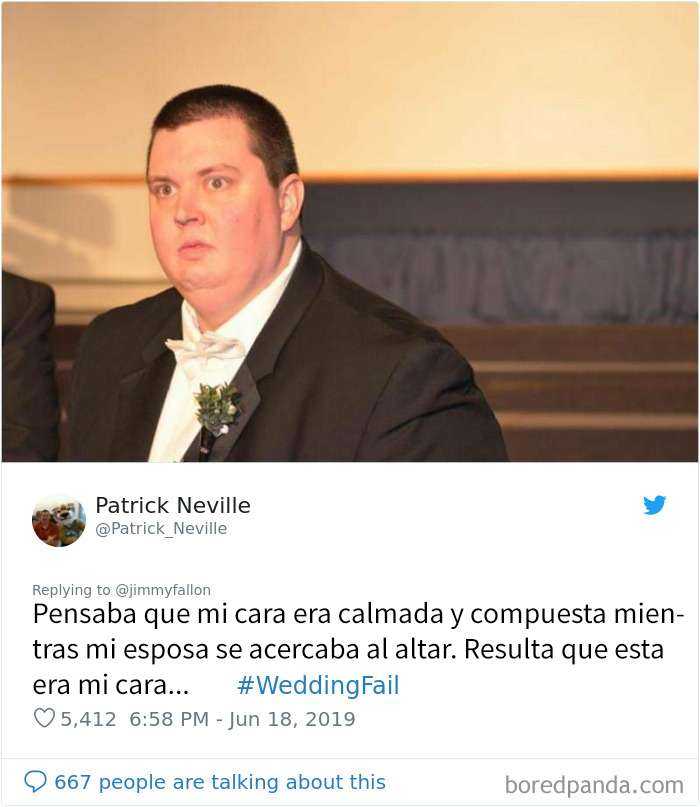Open the Patrick Neville display name
700x807 pixels.
pyautogui.click(x=173, y=505)
